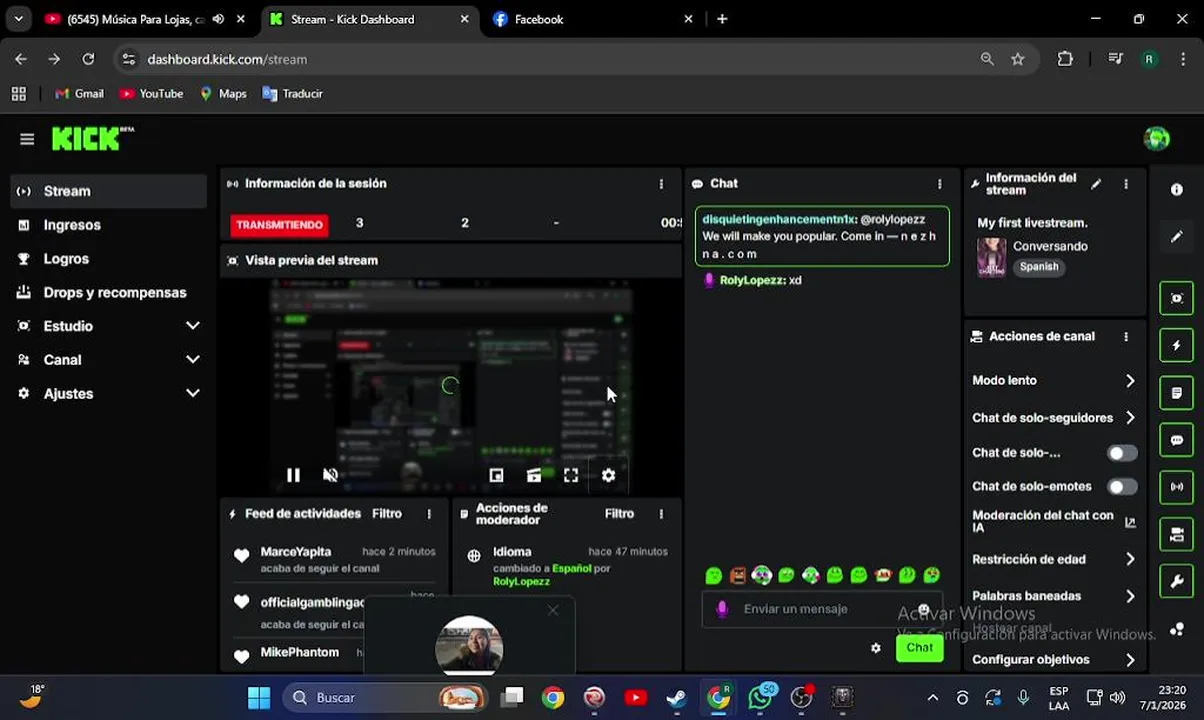Image resolution: width=1204 pixels, height=720 pixels.
Task: Open chat settings gear near Chat button
Action: (x=876, y=648)
